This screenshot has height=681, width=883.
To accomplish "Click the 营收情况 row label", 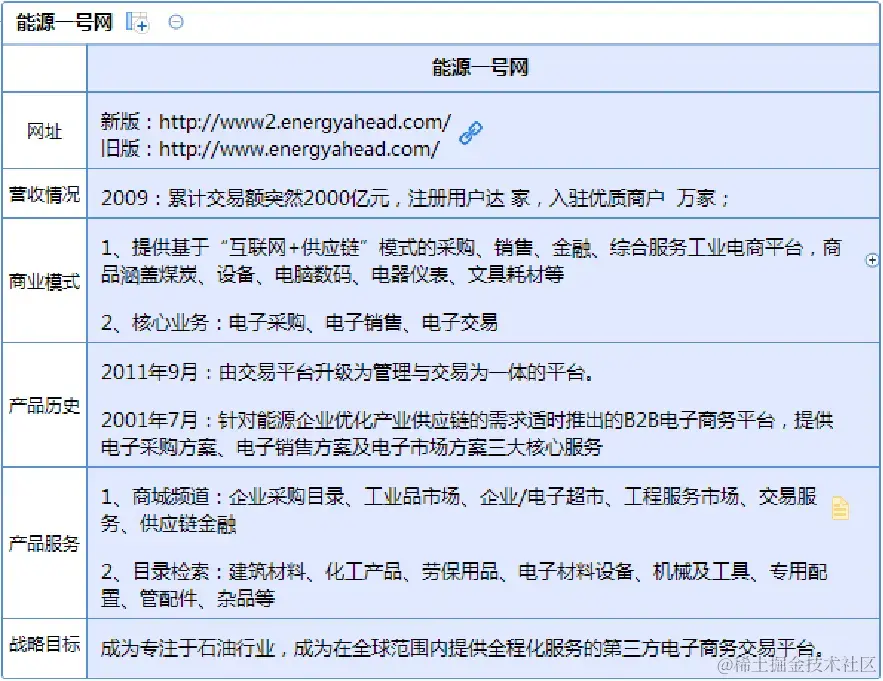I will coord(44,194).
